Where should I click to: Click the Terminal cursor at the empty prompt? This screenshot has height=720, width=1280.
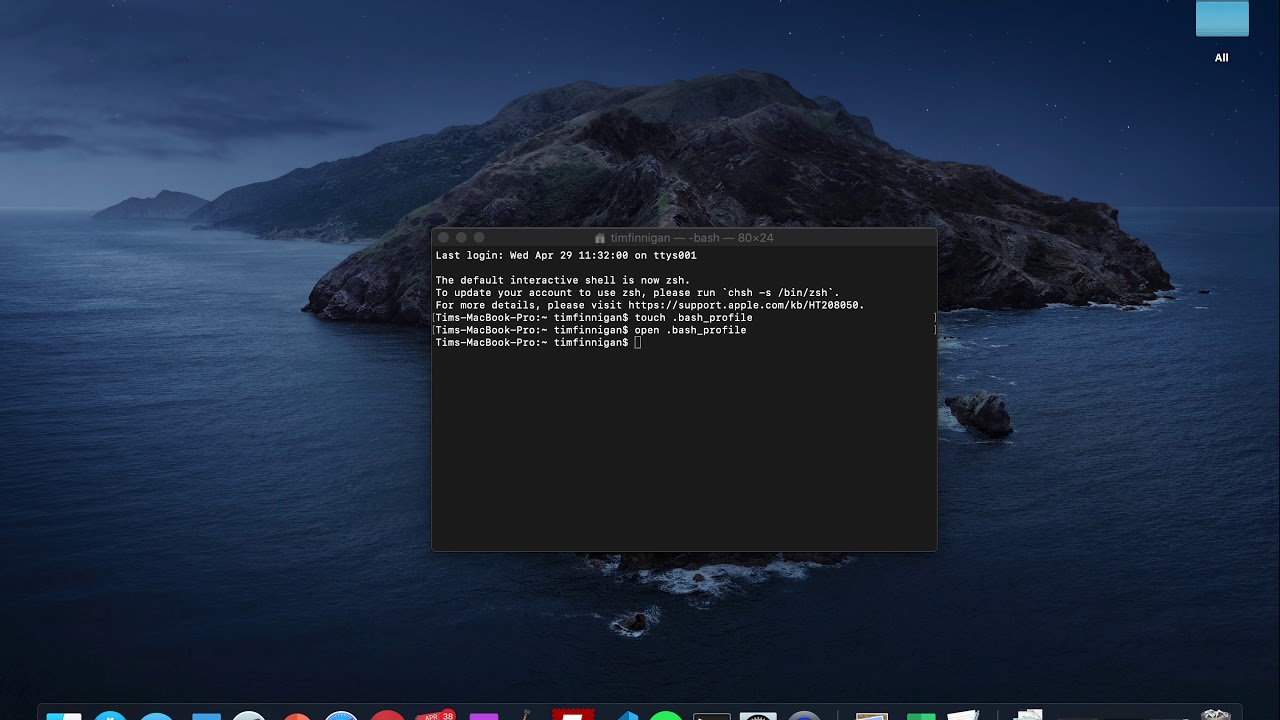click(638, 343)
